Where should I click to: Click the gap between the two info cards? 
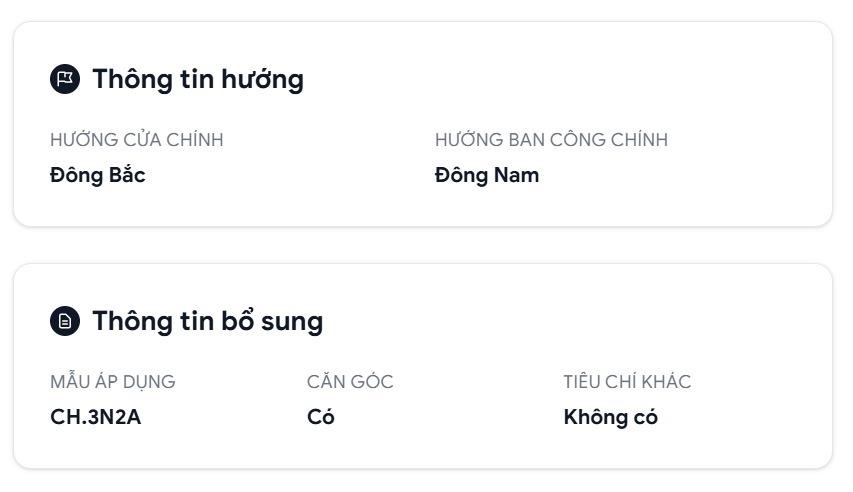click(x=422, y=245)
